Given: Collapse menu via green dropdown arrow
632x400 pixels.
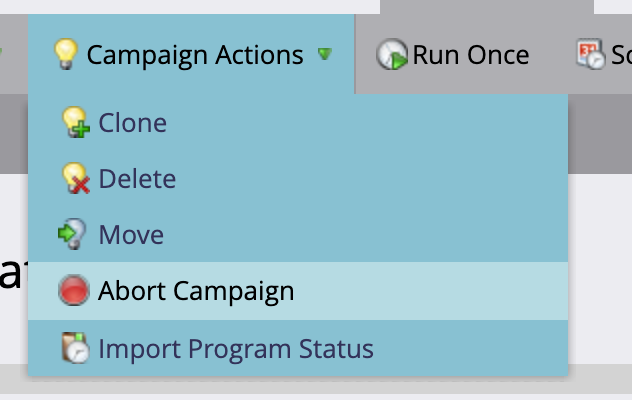Looking at the screenshot, I should click(x=324, y=53).
